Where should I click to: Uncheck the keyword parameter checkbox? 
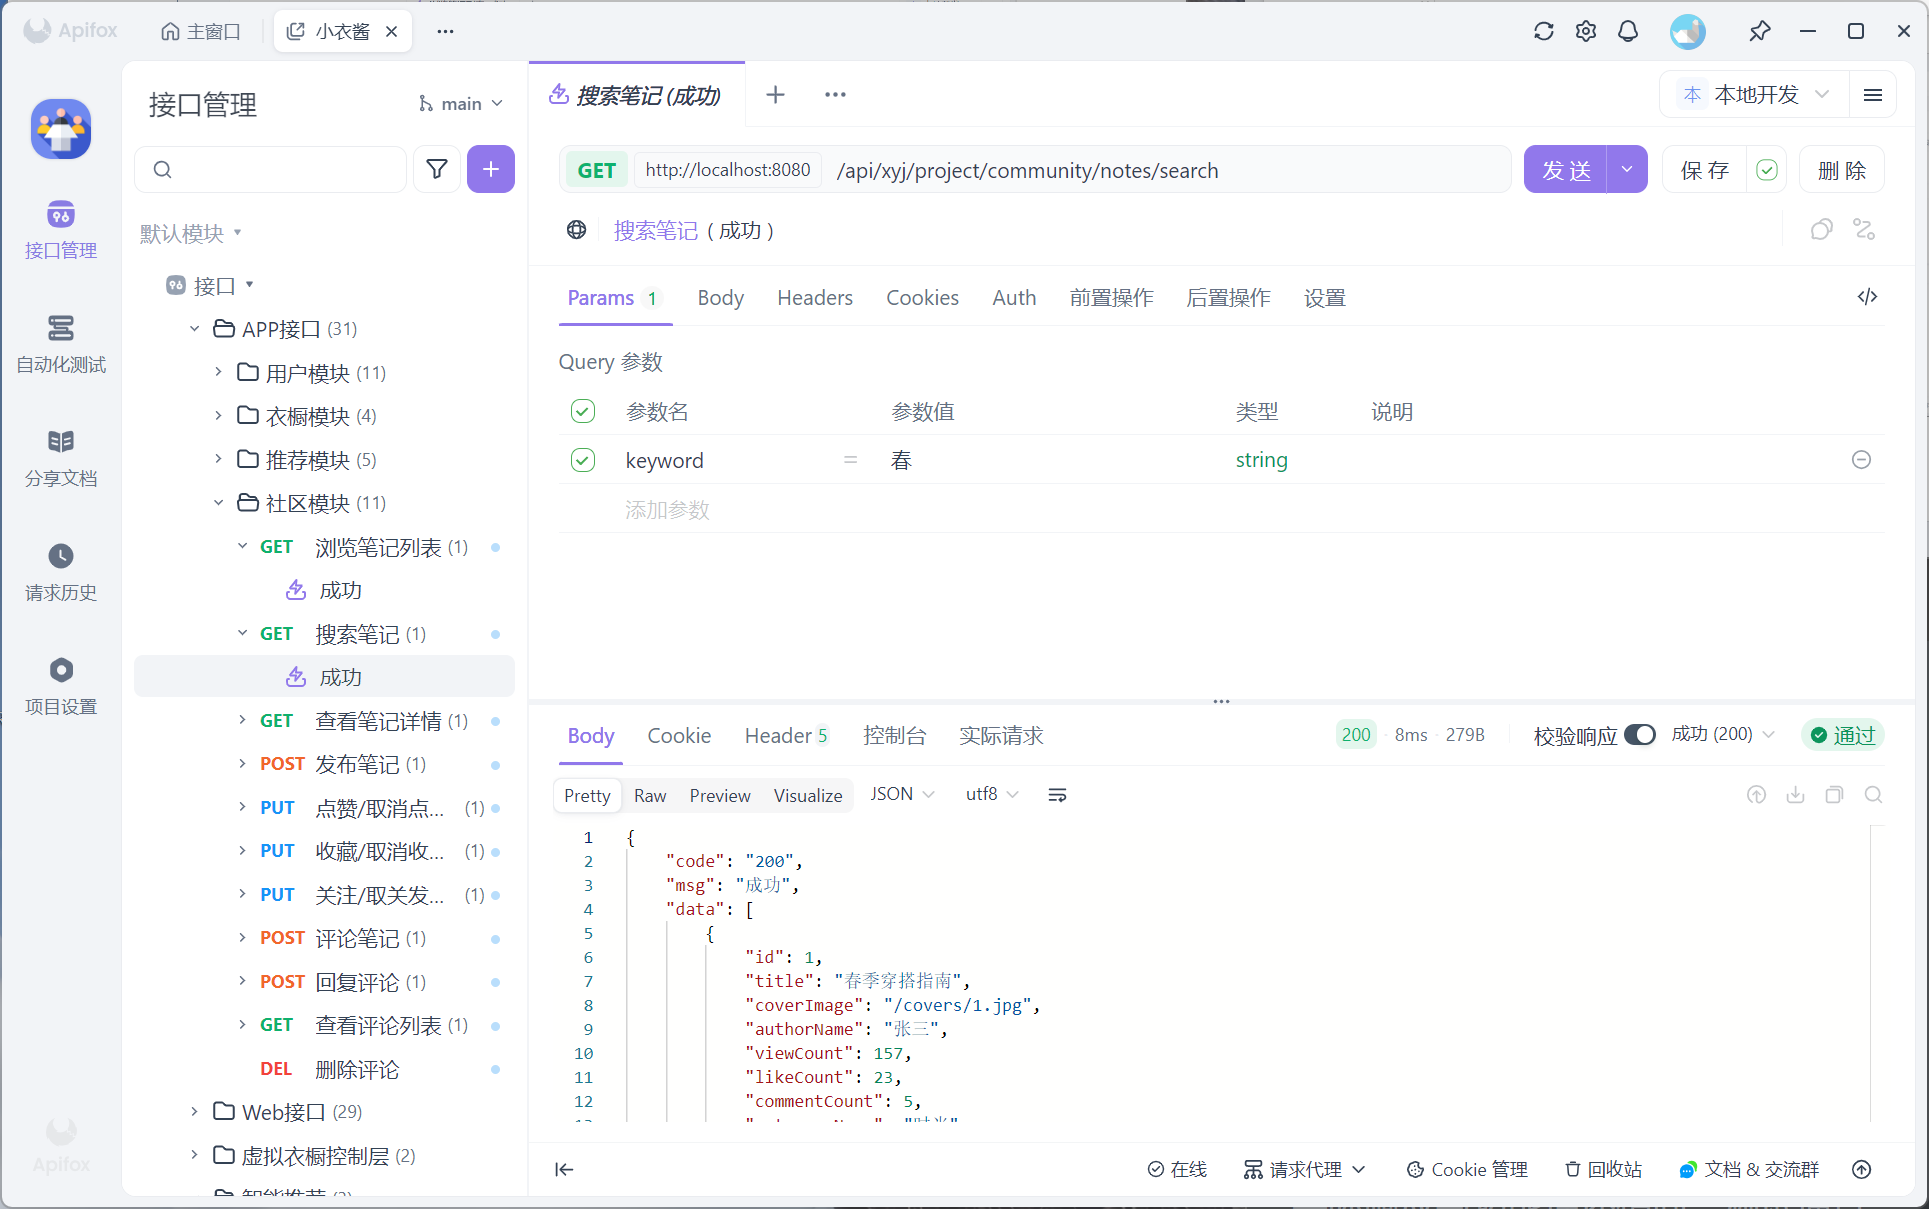pos(583,460)
